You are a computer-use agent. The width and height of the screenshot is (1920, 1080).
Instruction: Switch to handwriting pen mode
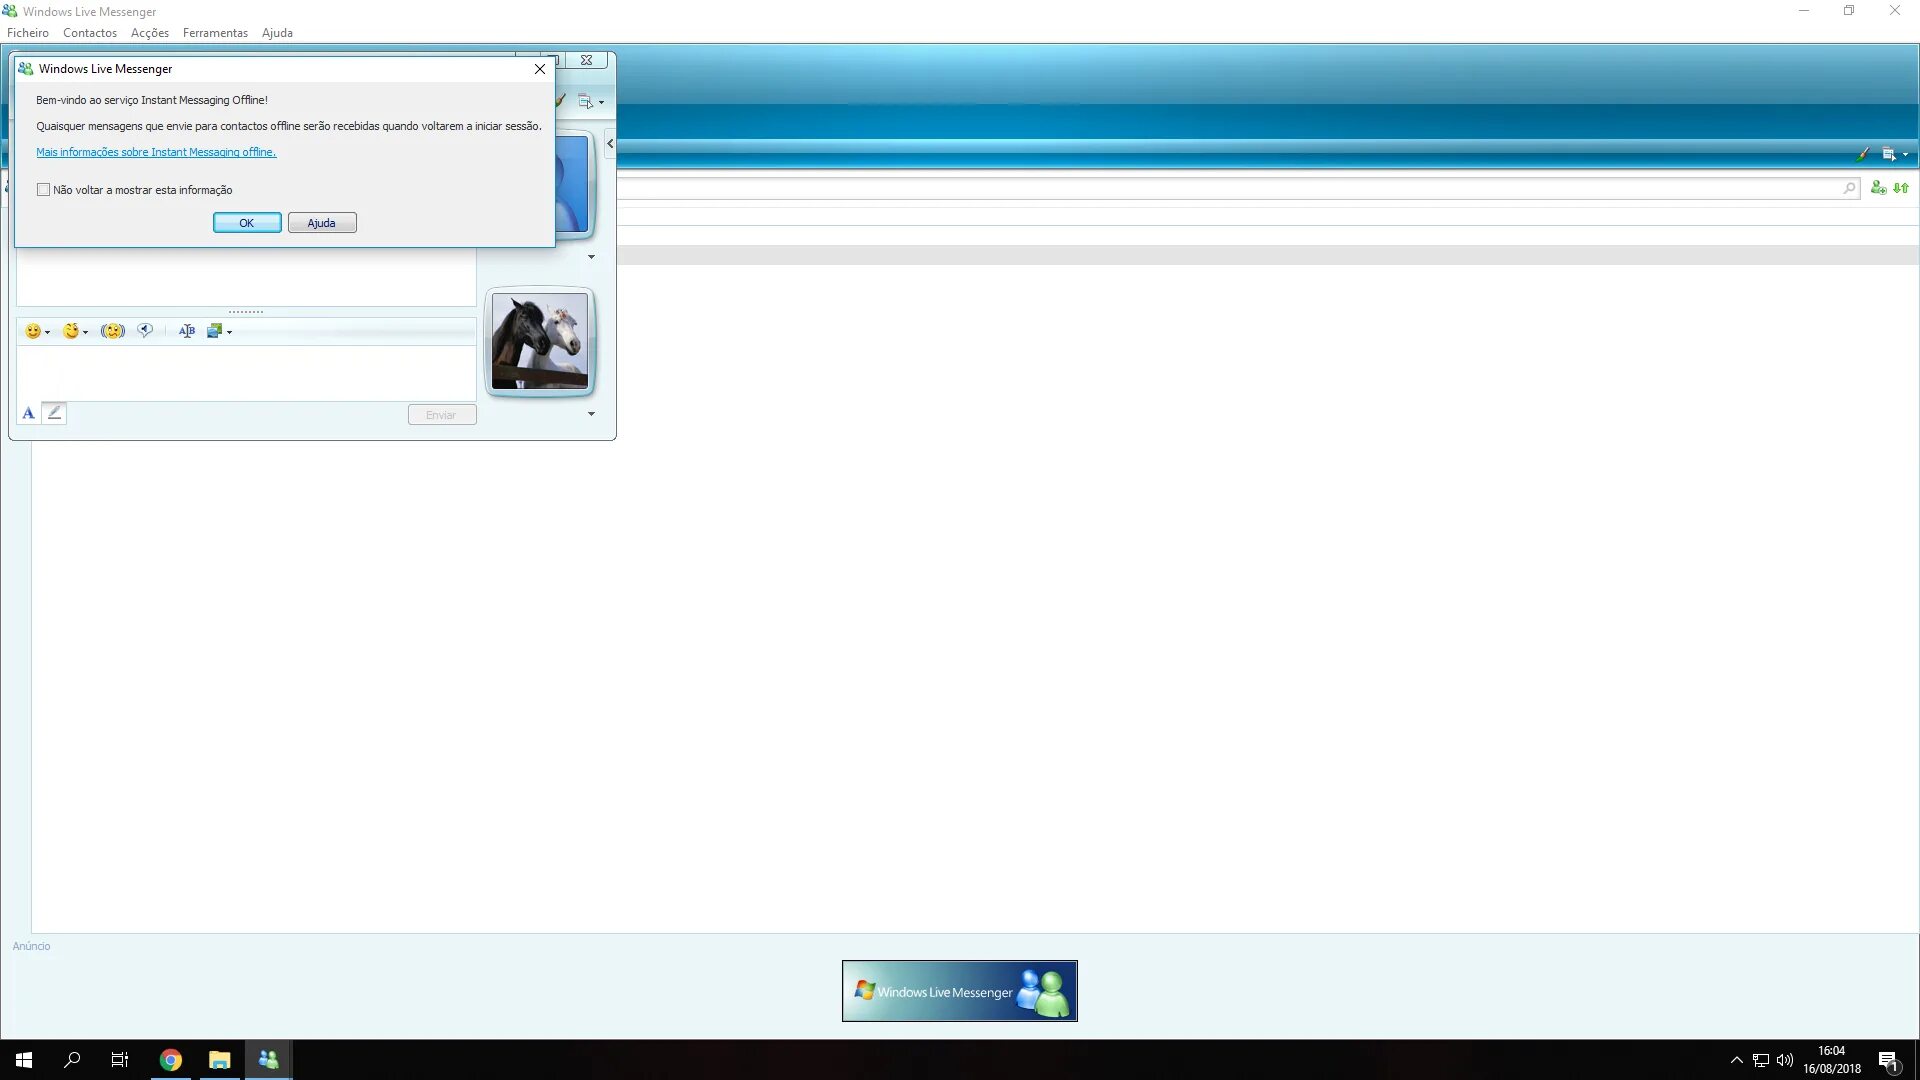coord(55,413)
